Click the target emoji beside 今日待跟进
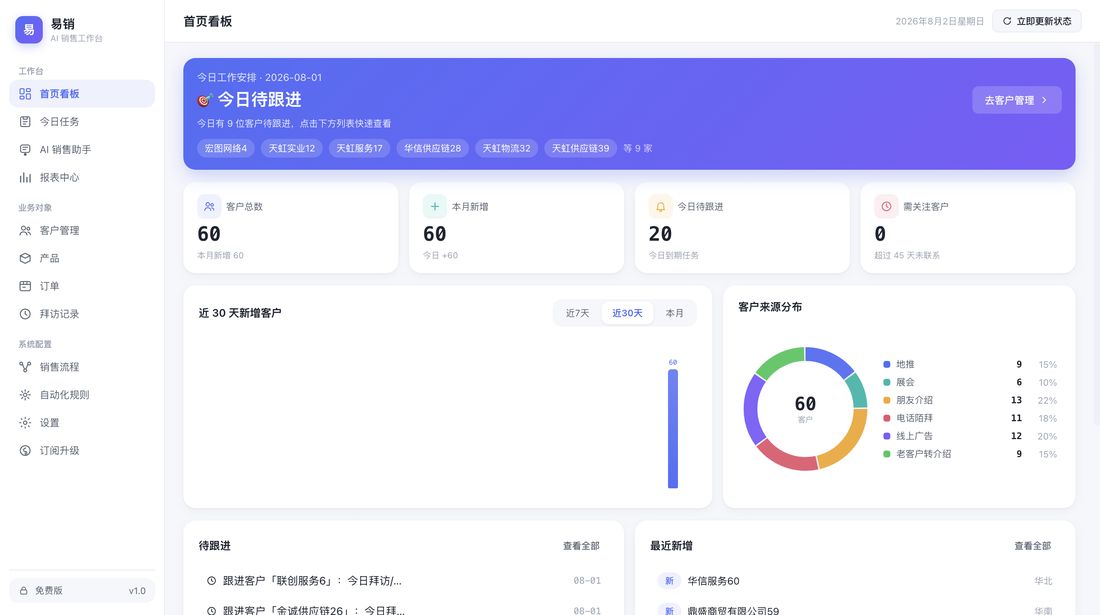The height and width of the screenshot is (615, 1100). point(204,100)
